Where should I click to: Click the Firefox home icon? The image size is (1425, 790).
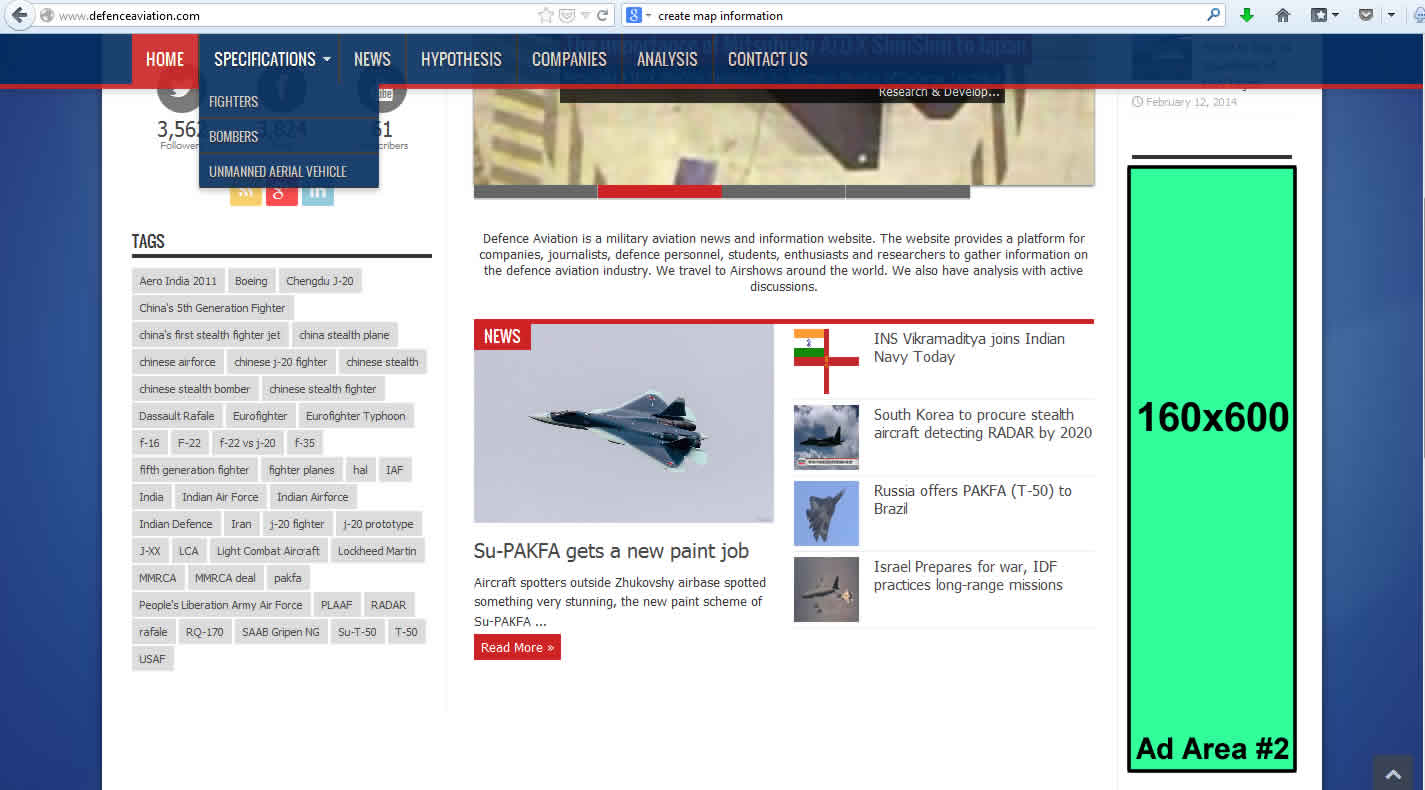click(1282, 15)
